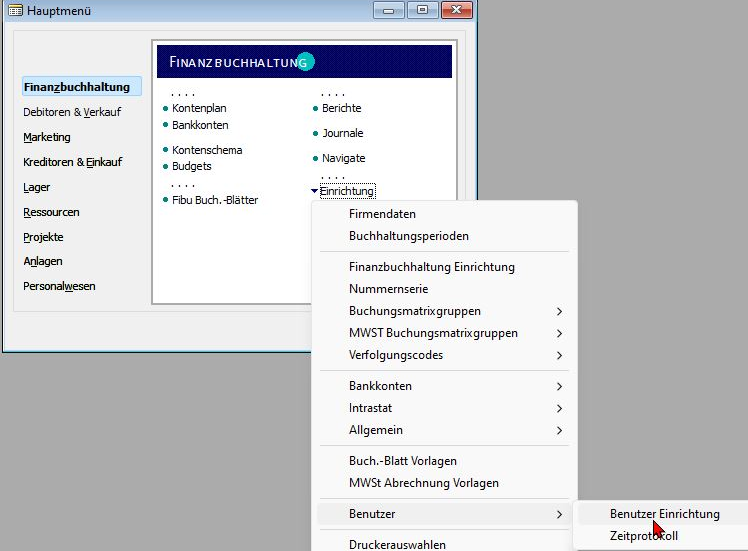This screenshot has height=551, width=748.
Task: Open the Marketing menu
Action: pyautogui.click(x=47, y=137)
